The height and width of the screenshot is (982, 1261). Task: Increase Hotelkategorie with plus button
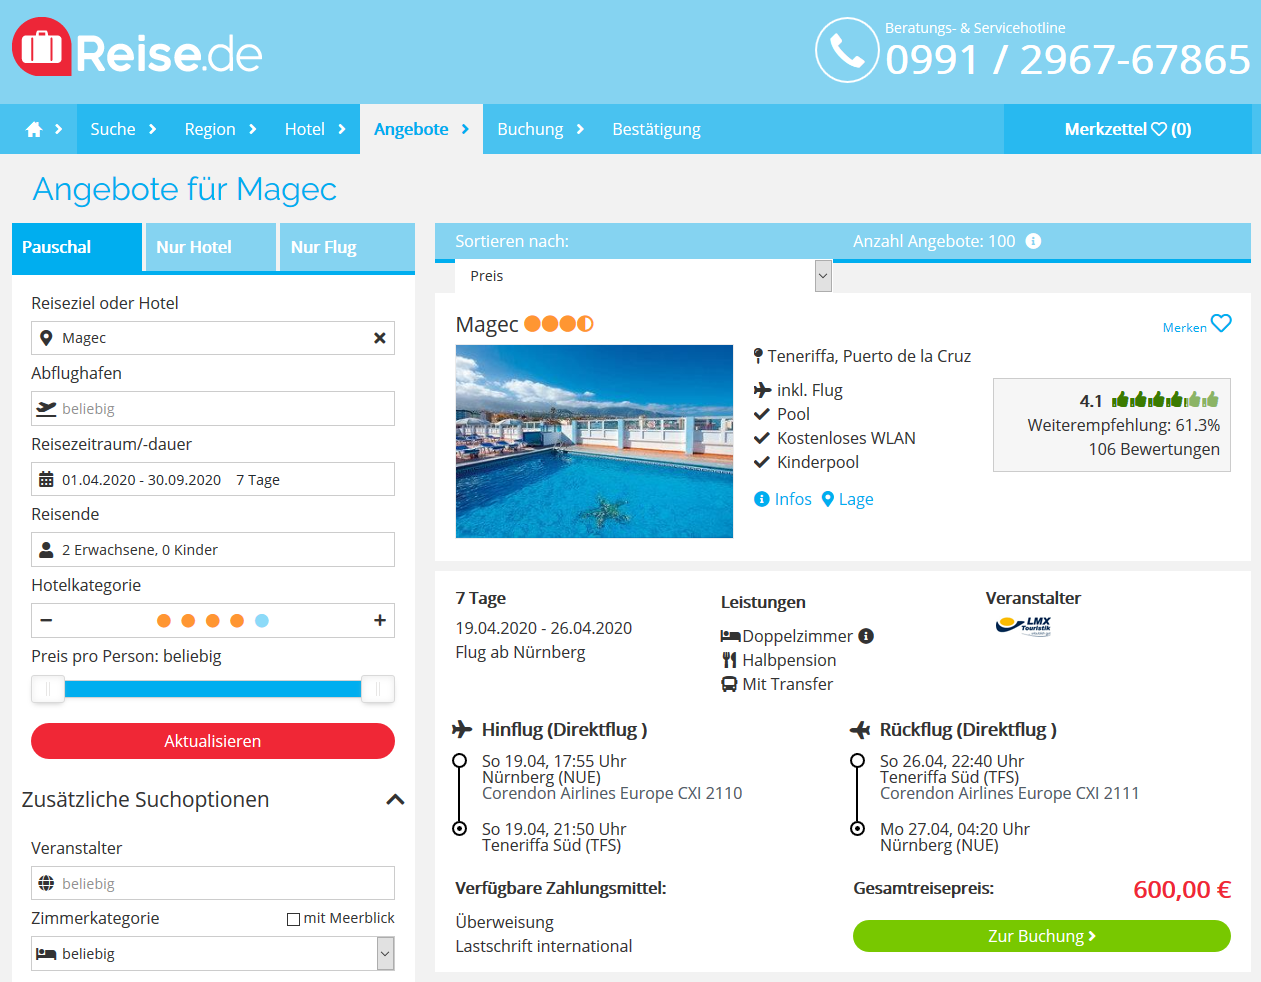(x=380, y=620)
